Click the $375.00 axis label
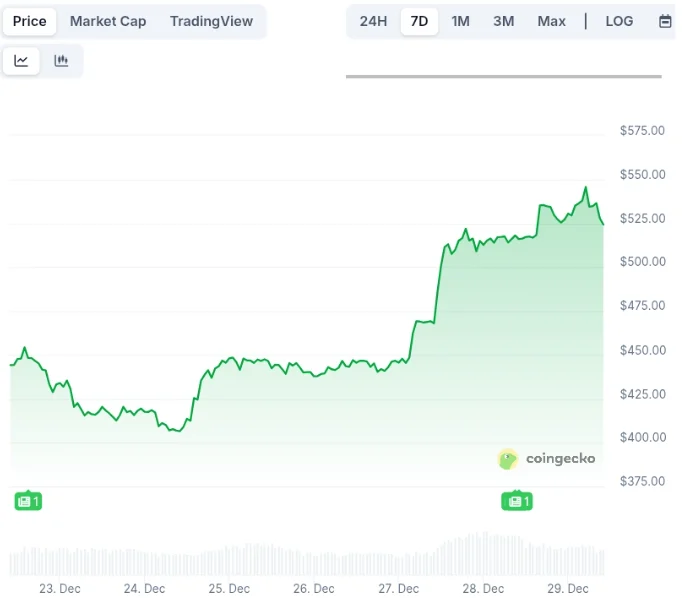682x598 pixels. click(x=642, y=481)
